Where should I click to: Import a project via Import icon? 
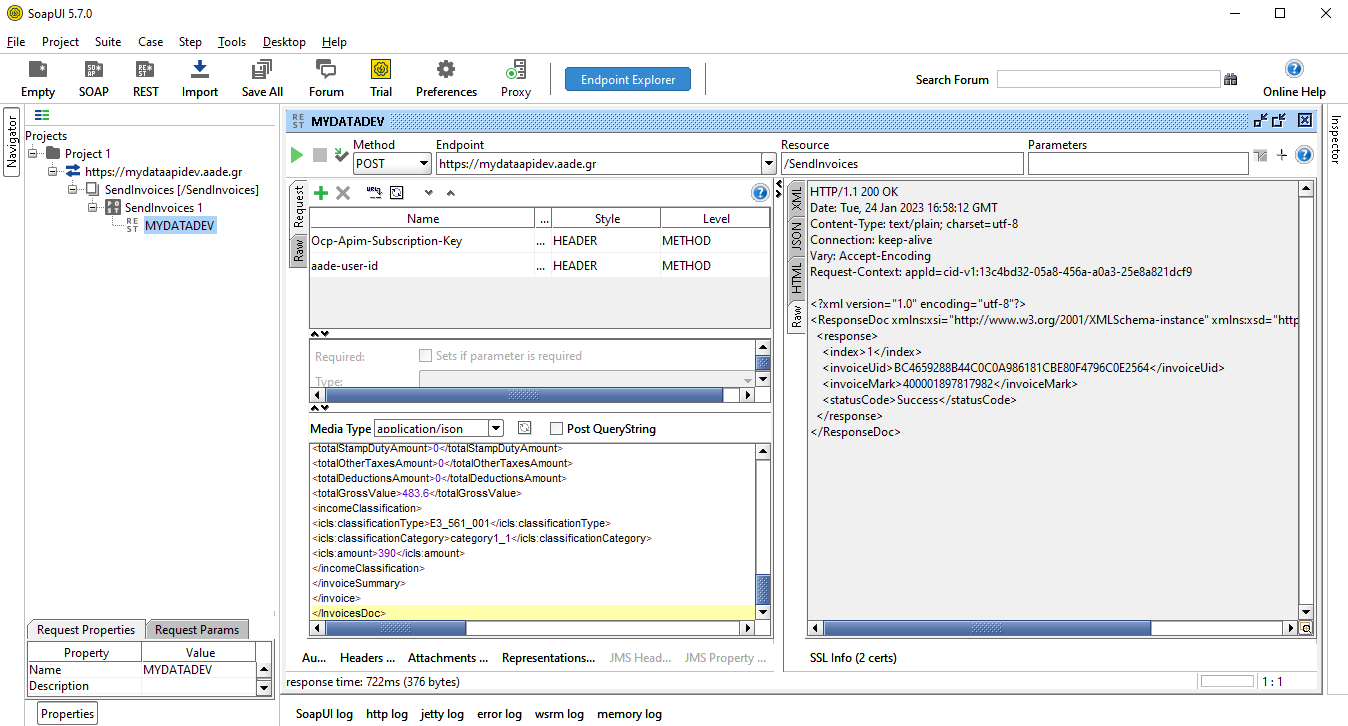coord(200,78)
